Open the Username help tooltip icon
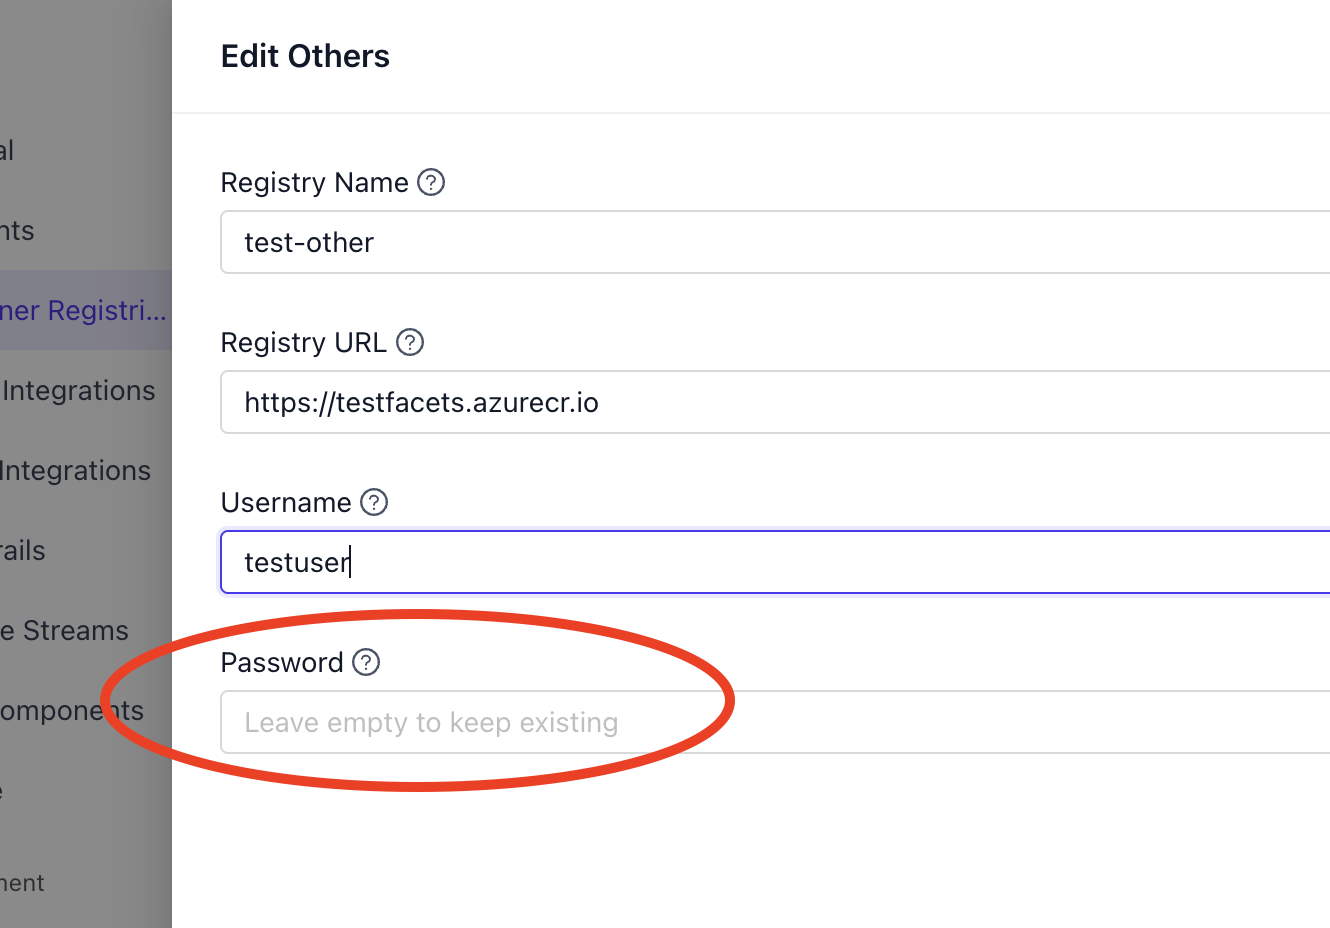This screenshot has width=1330, height=928. 374,502
